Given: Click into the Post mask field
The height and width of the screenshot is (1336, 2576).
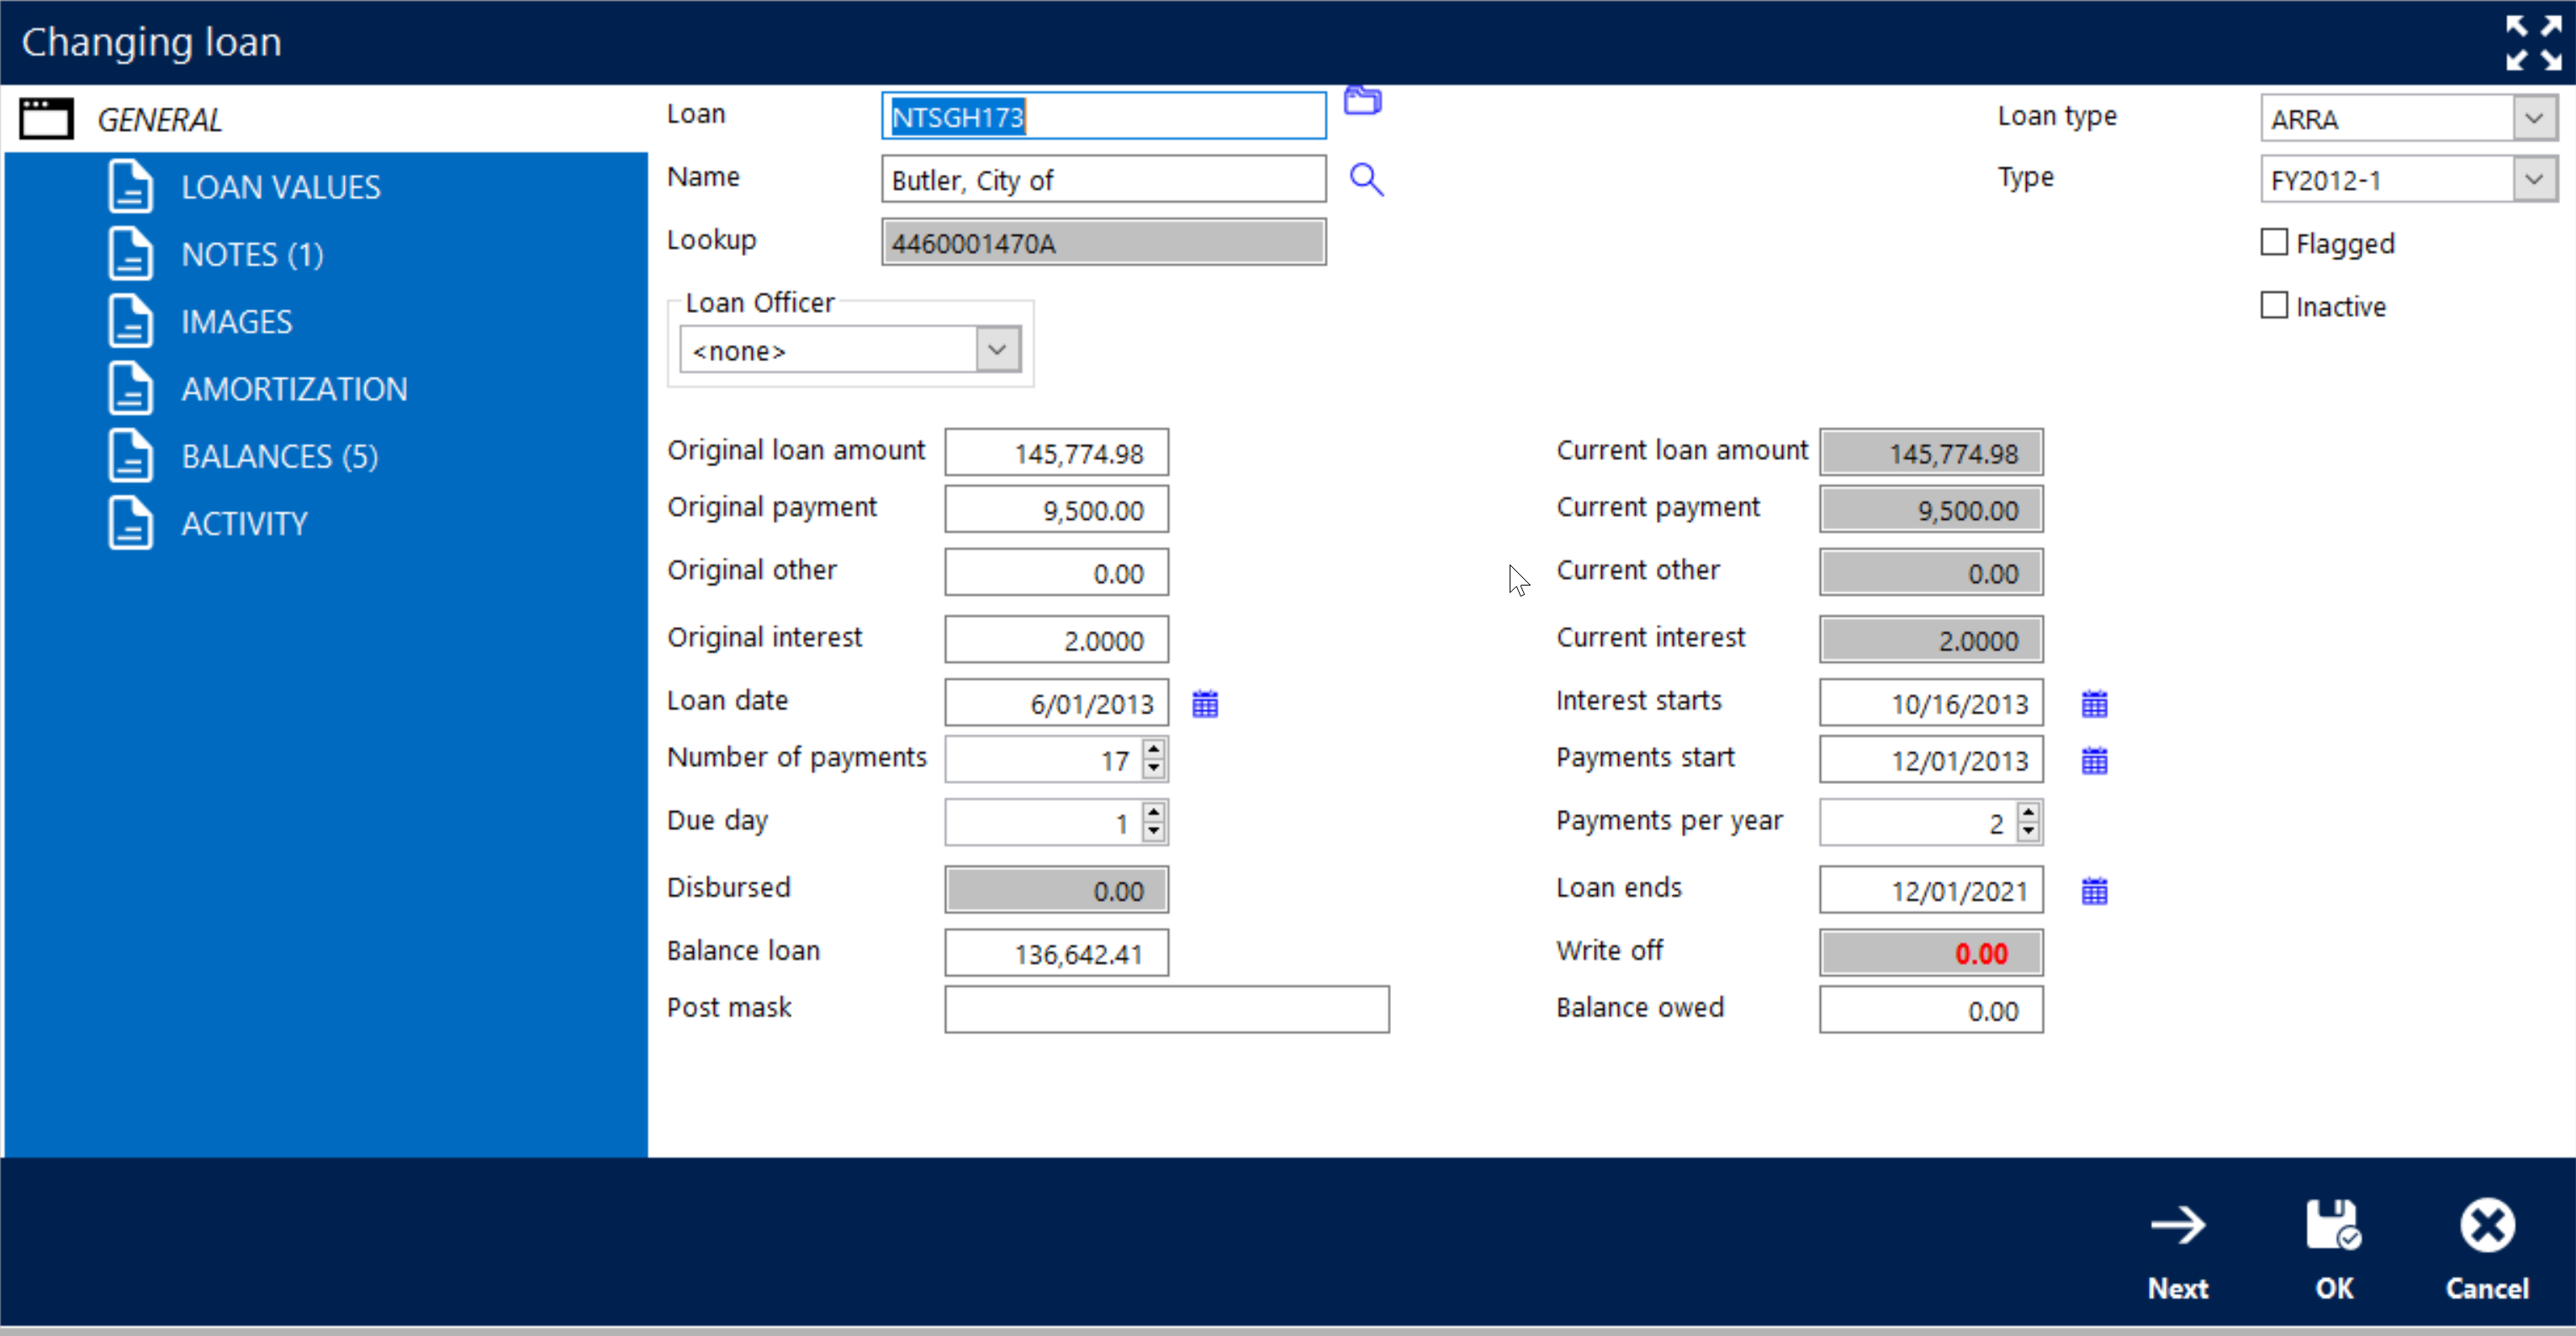Looking at the screenshot, I should 1166,1009.
